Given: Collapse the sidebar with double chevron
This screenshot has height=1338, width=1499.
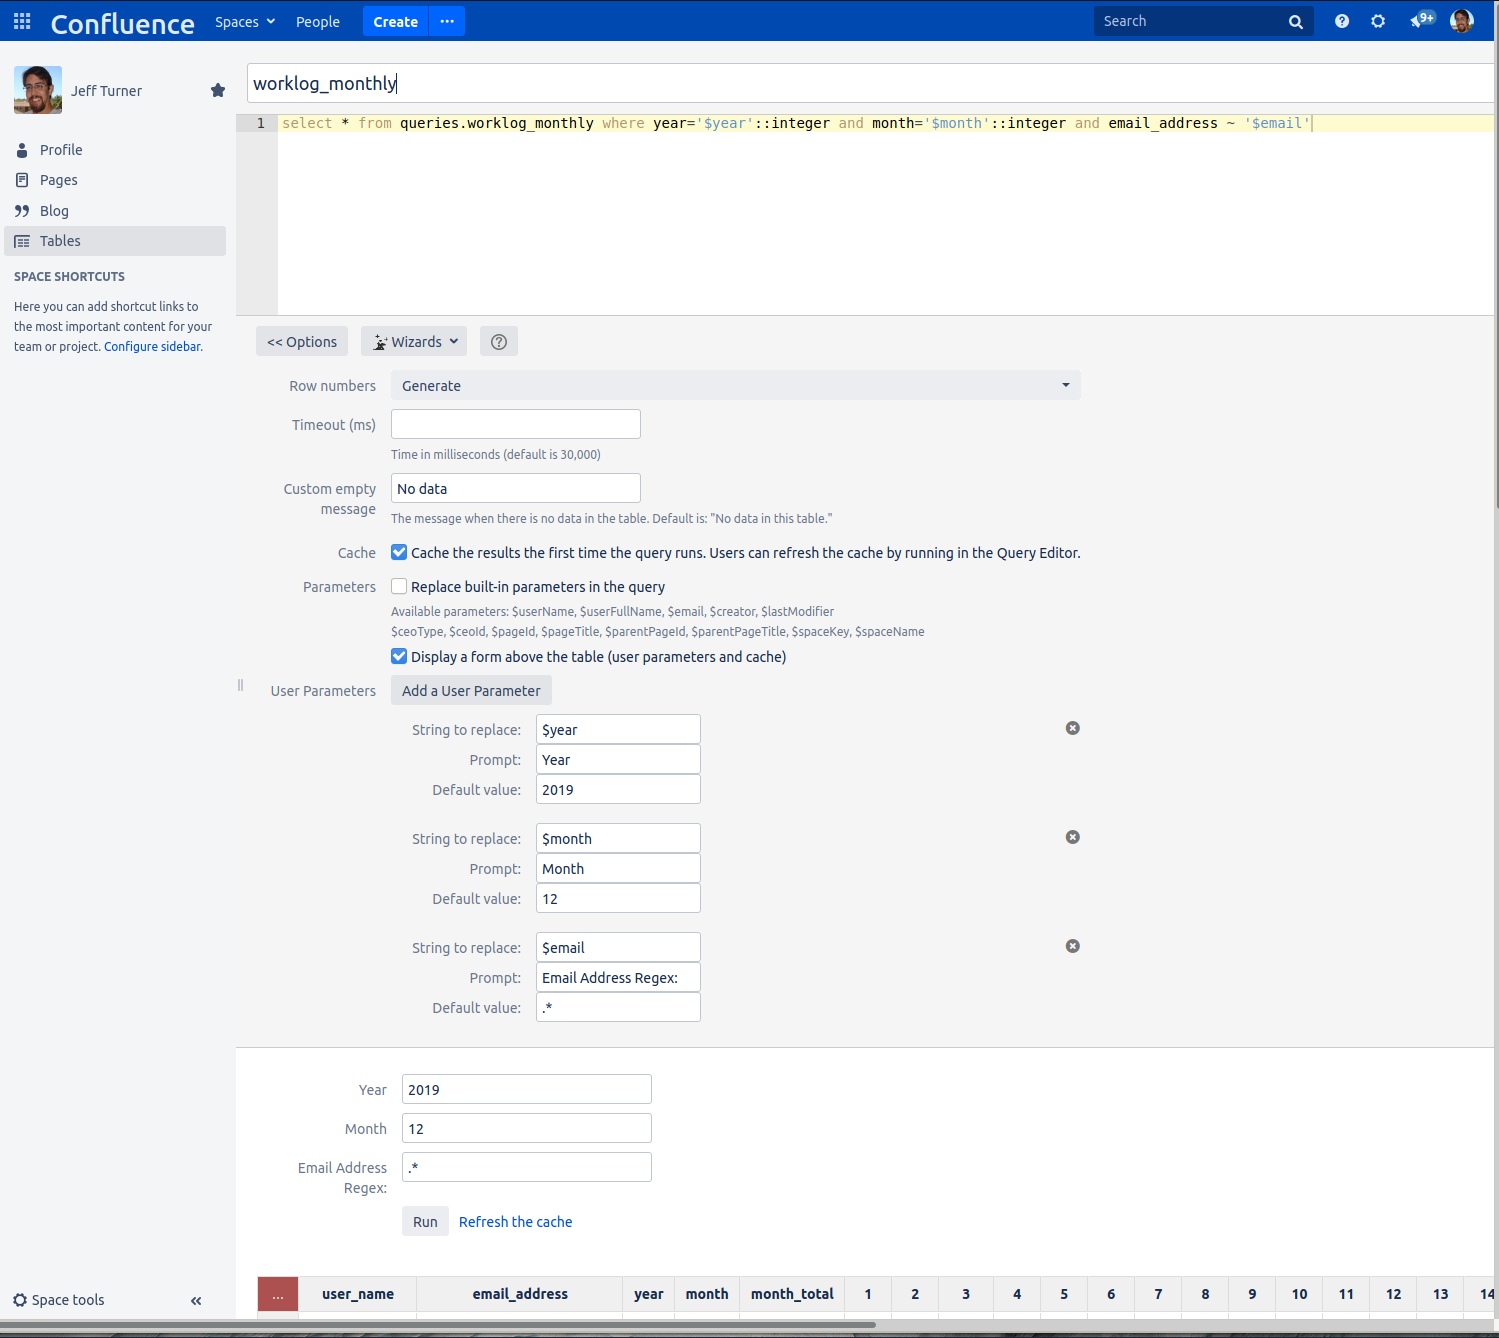Looking at the screenshot, I should [x=196, y=1300].
